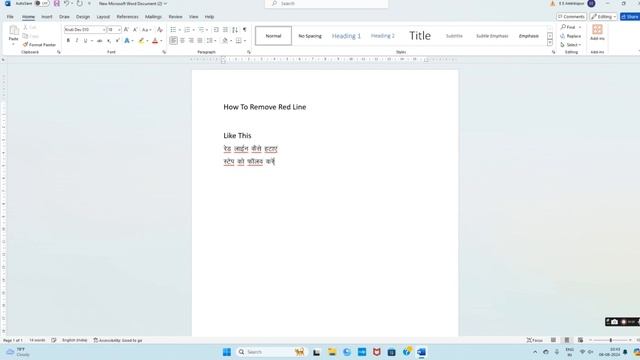Select Align Left

coord(173,40)
